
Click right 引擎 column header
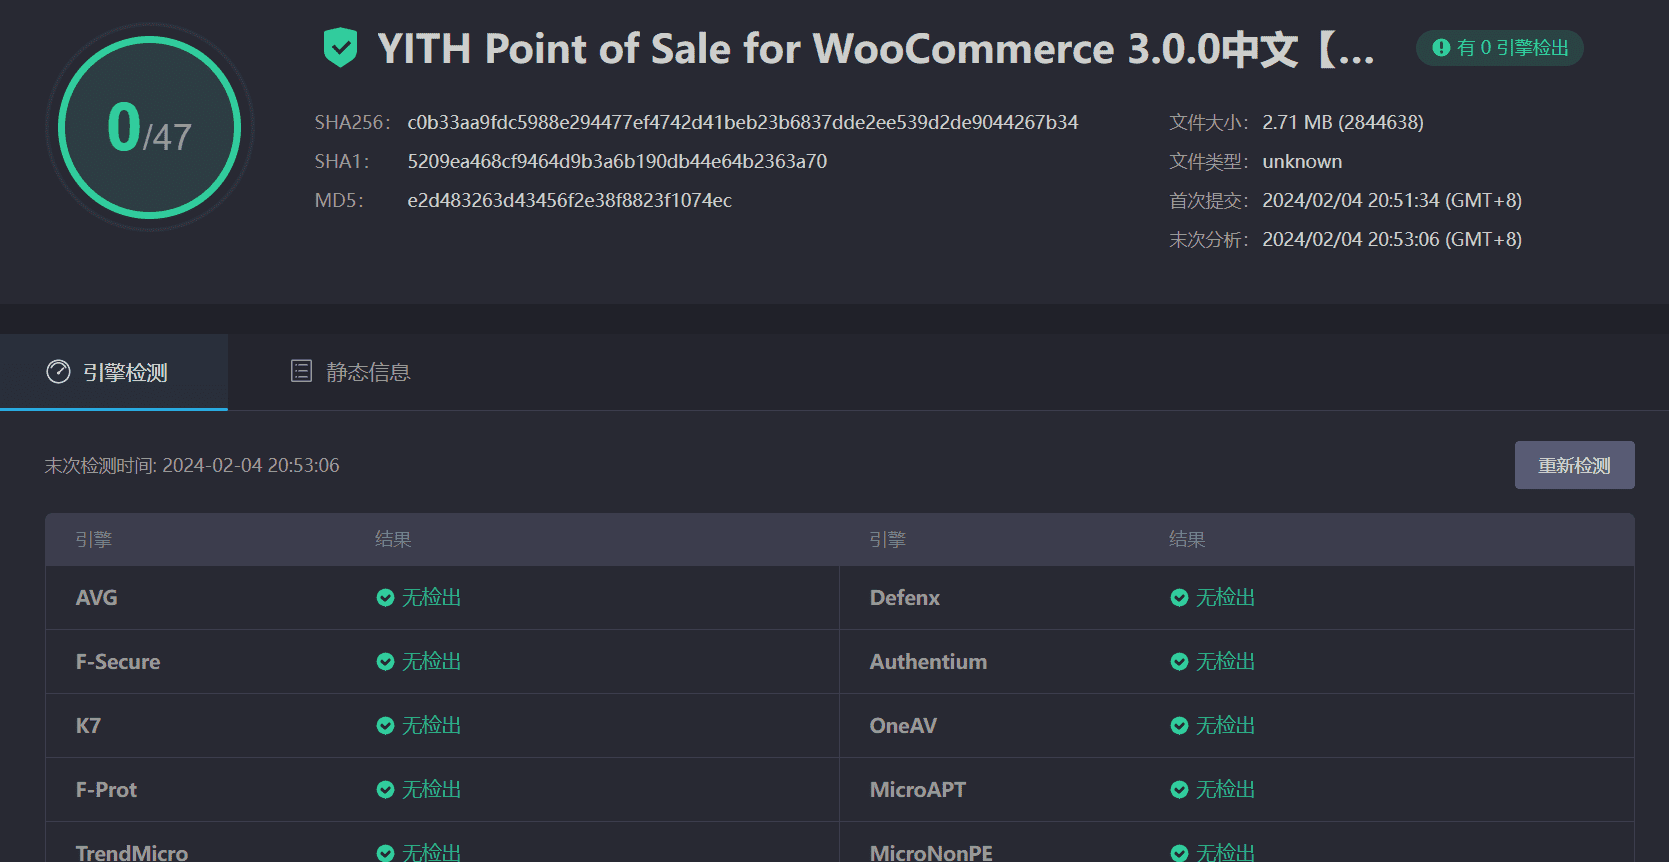coord(888,540)
